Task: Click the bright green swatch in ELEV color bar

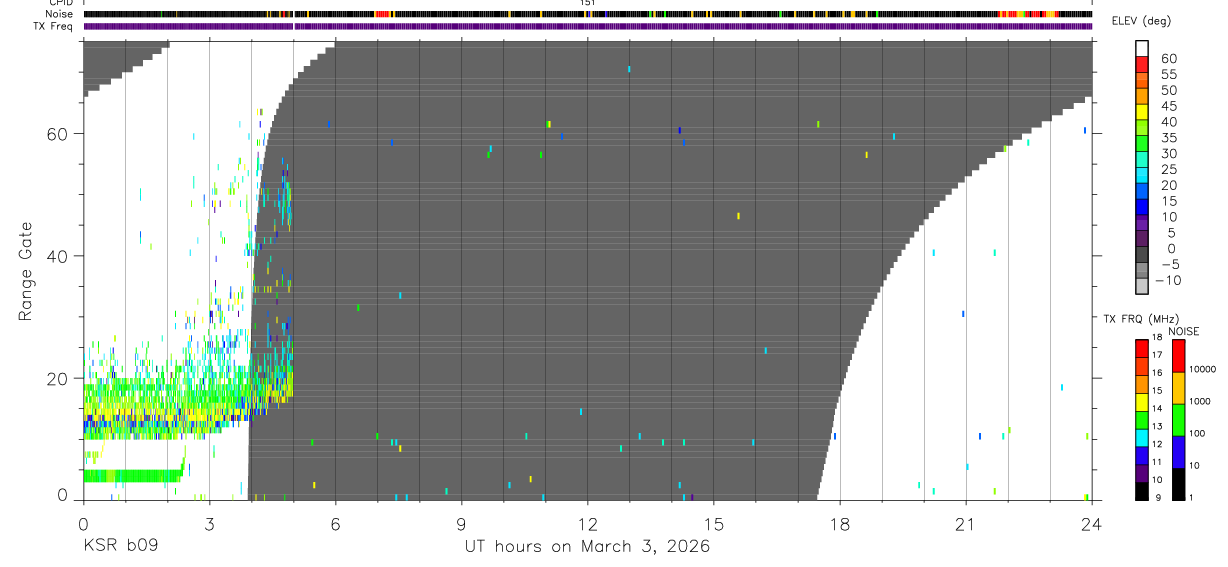Action: tap(1142, 144)
